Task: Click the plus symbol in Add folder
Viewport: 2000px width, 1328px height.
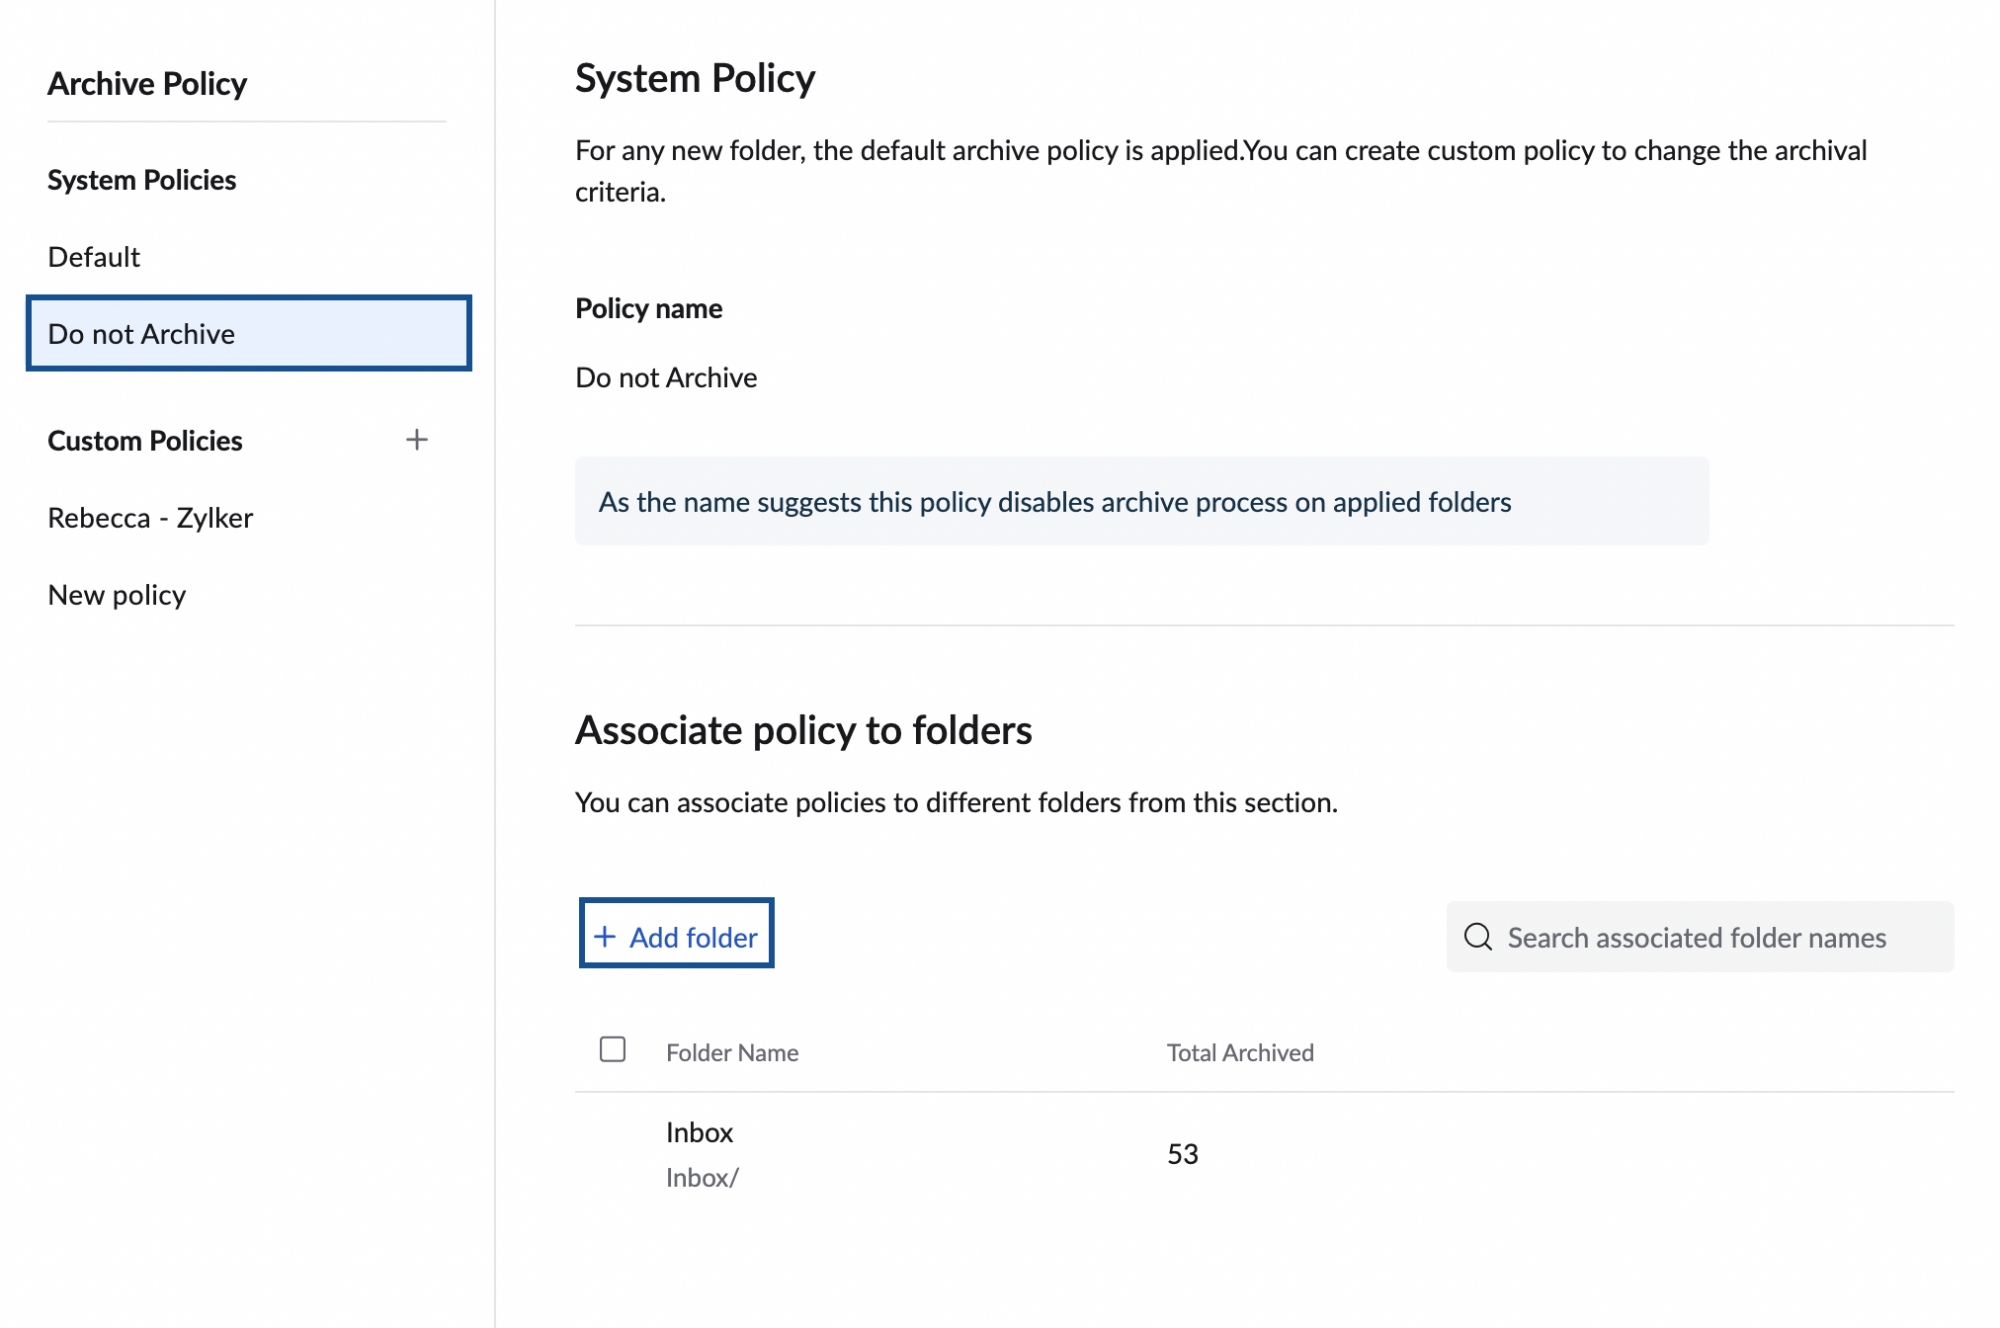Action: [x=604, y=937]
